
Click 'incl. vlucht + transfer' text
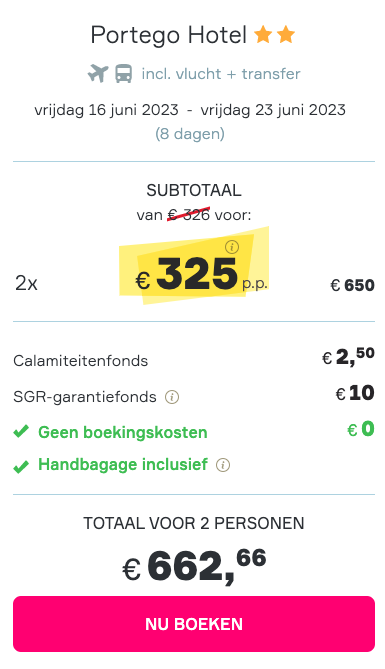(221, 74)
